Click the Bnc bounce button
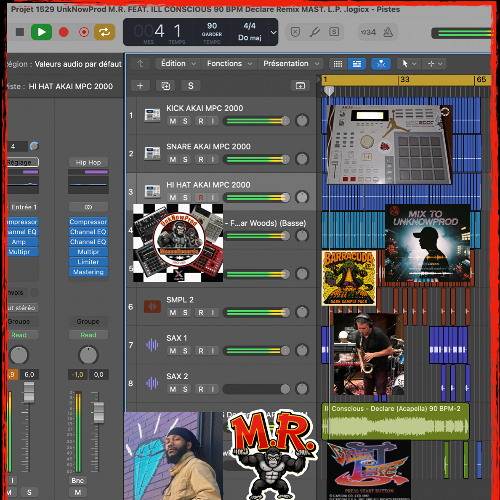The height and width of the screenshot is (500, 500). [x=78, y=480]
